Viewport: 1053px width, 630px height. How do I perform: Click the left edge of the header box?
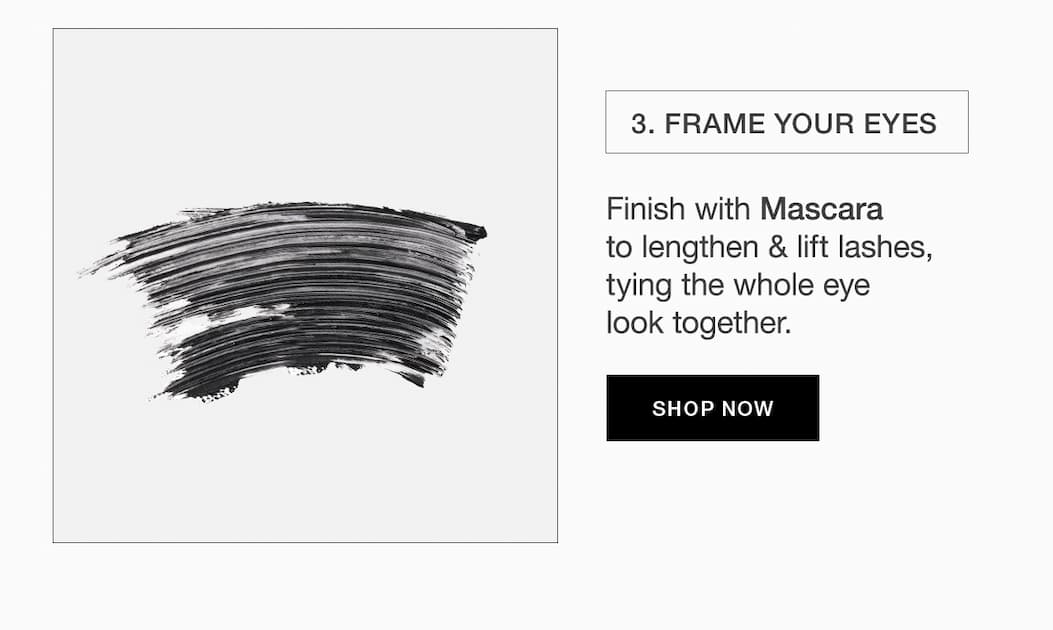[606, 122]
